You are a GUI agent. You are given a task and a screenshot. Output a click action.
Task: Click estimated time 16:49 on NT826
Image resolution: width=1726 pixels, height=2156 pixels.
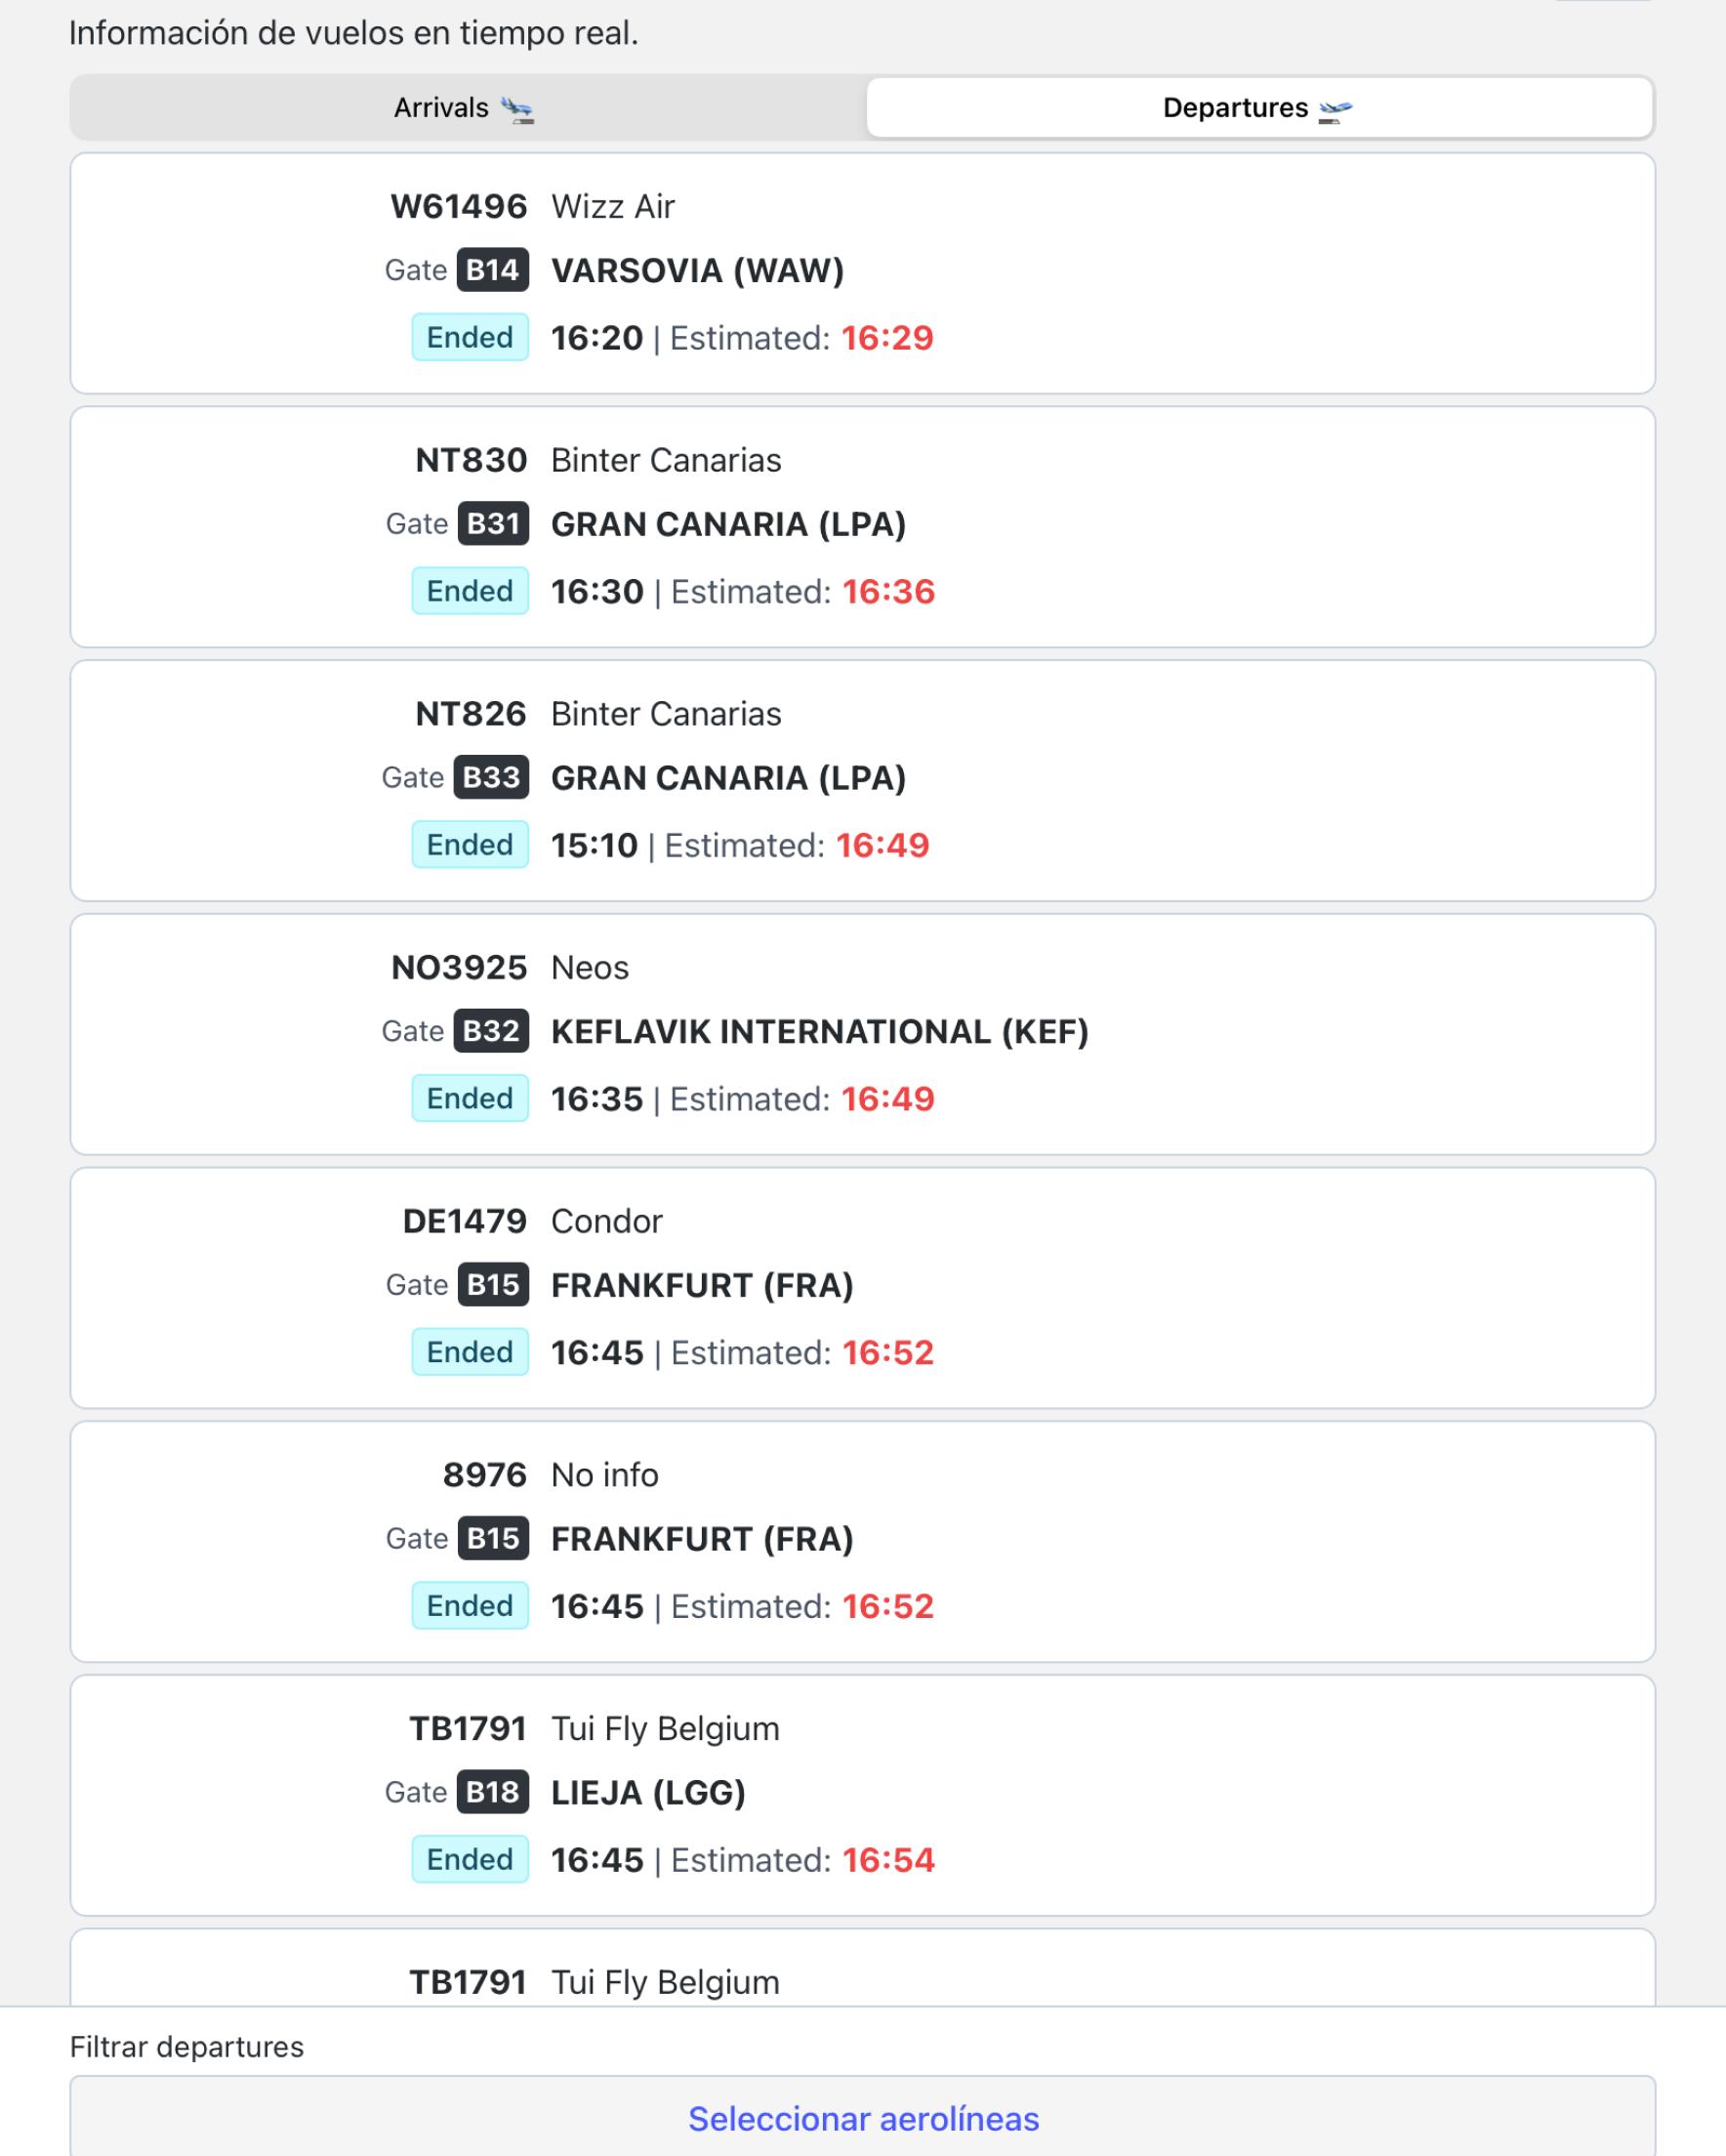[x=882, y=845]
